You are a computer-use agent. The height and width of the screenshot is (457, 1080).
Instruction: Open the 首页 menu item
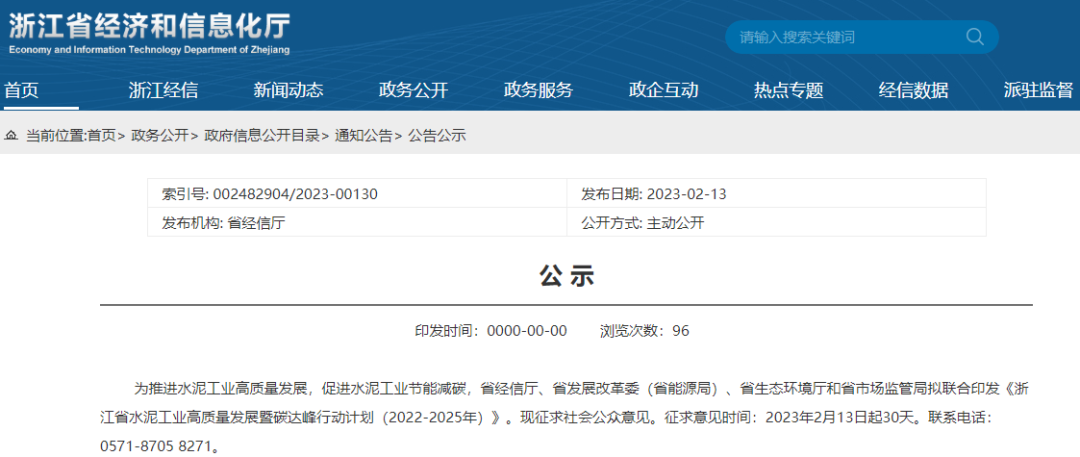(22, 90)
